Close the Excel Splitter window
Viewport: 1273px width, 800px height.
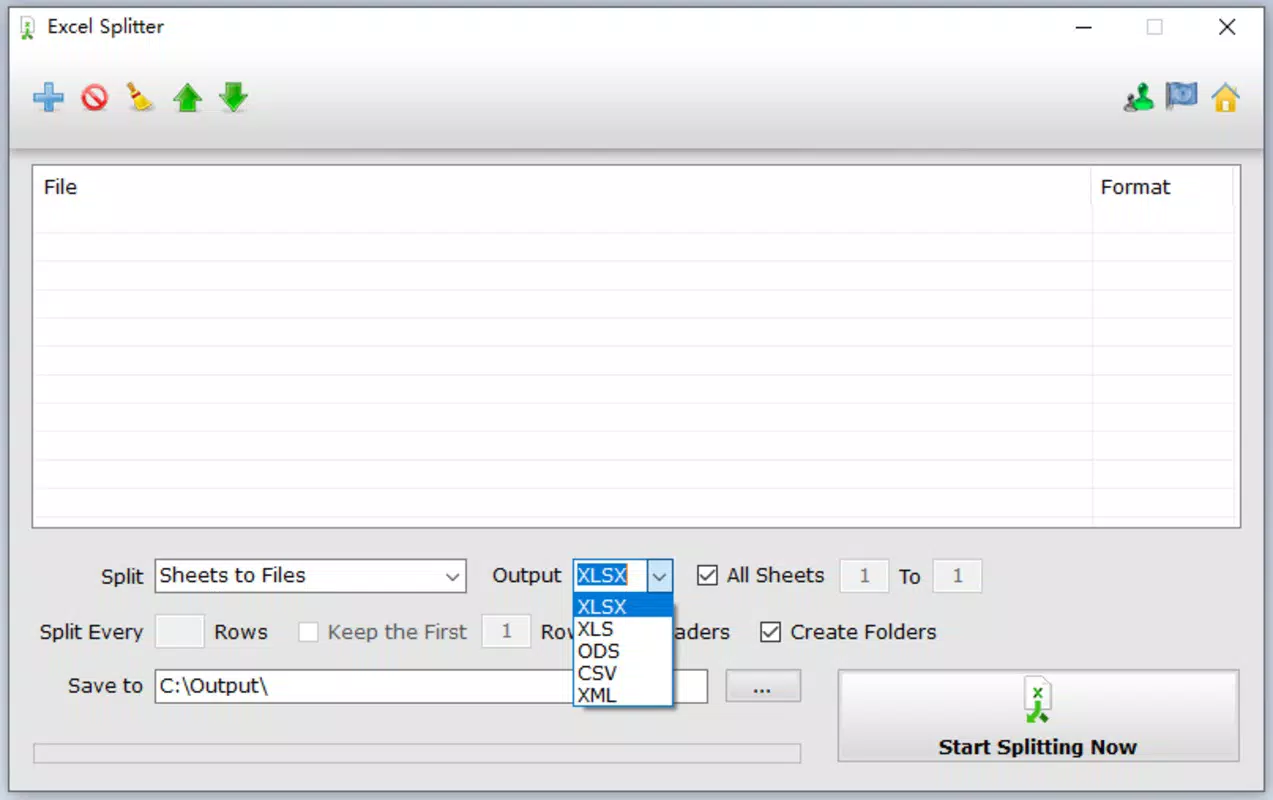1227,28
